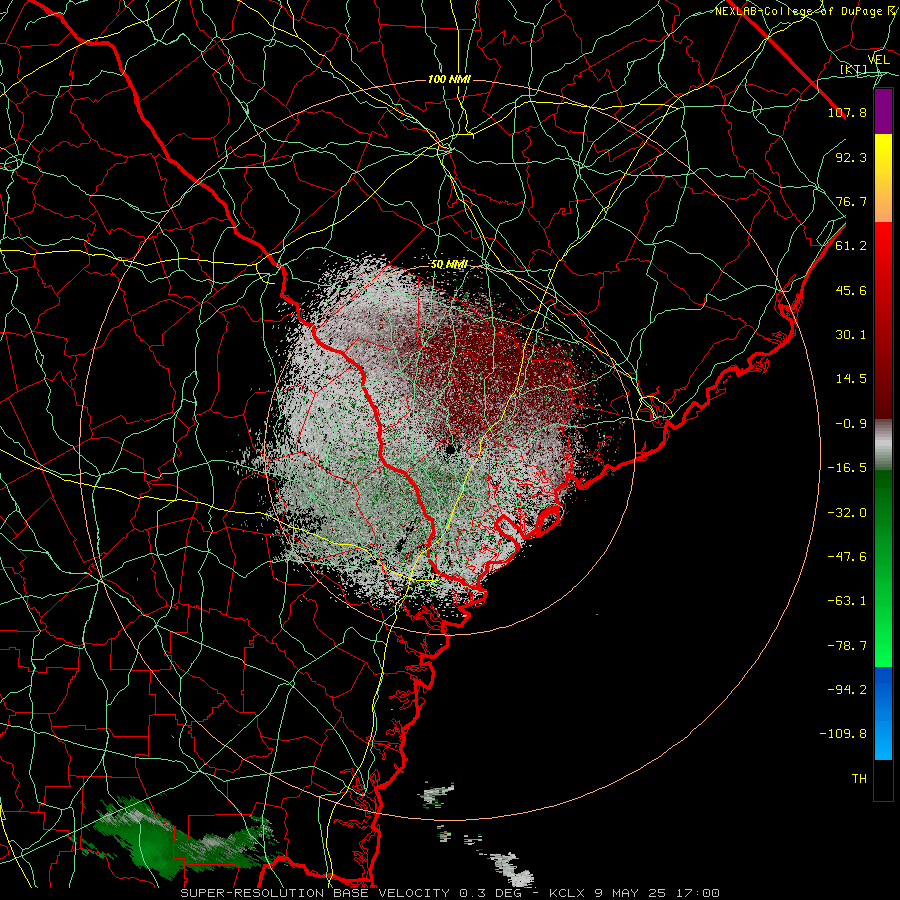Click the -16.5 legend value
The width and height of the screenshot is (900, 900).
click(x=847, y=468)
